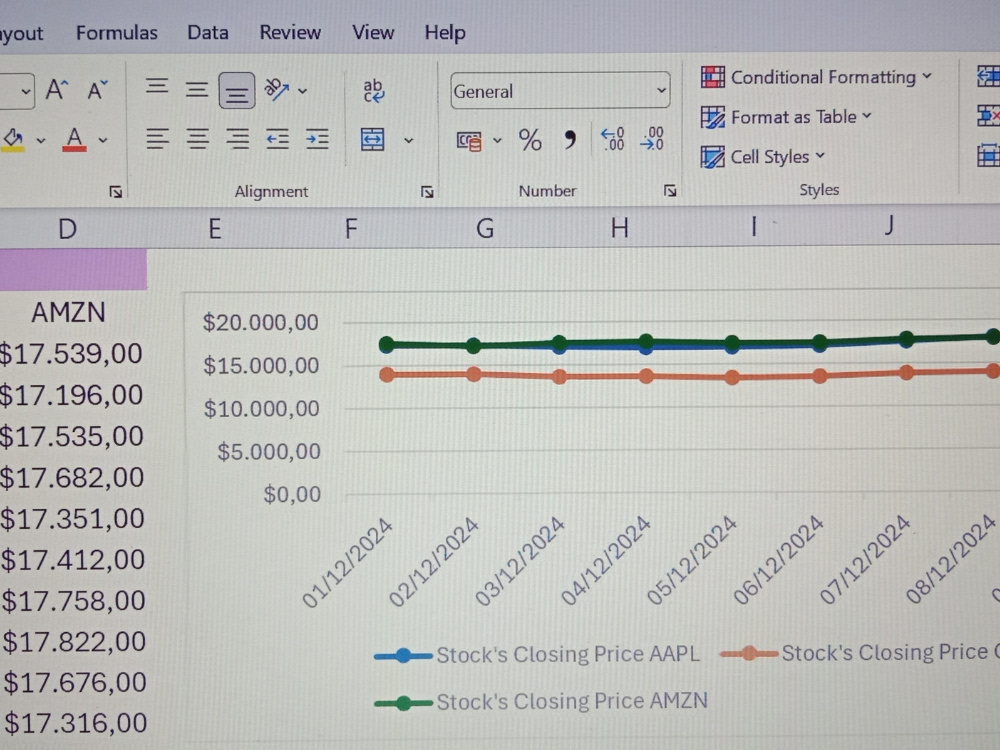This screenshot has width=1000, height=750.
Task: Open Alignment dialog launcher
Action: point(427,191)
